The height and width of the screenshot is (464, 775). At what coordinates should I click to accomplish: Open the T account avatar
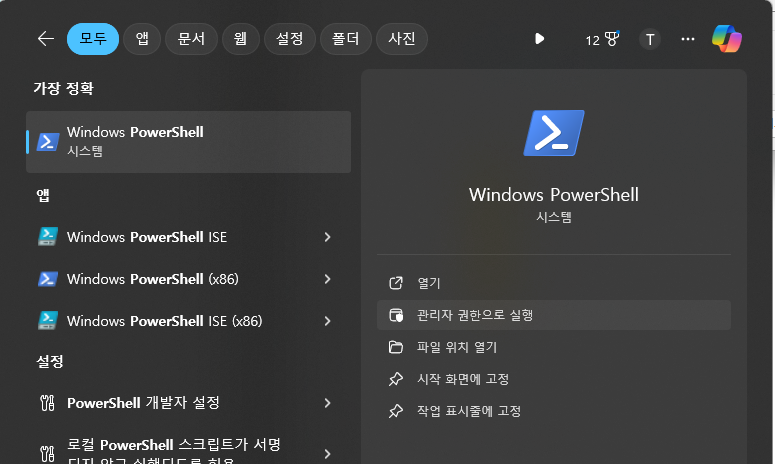[650, 39]
